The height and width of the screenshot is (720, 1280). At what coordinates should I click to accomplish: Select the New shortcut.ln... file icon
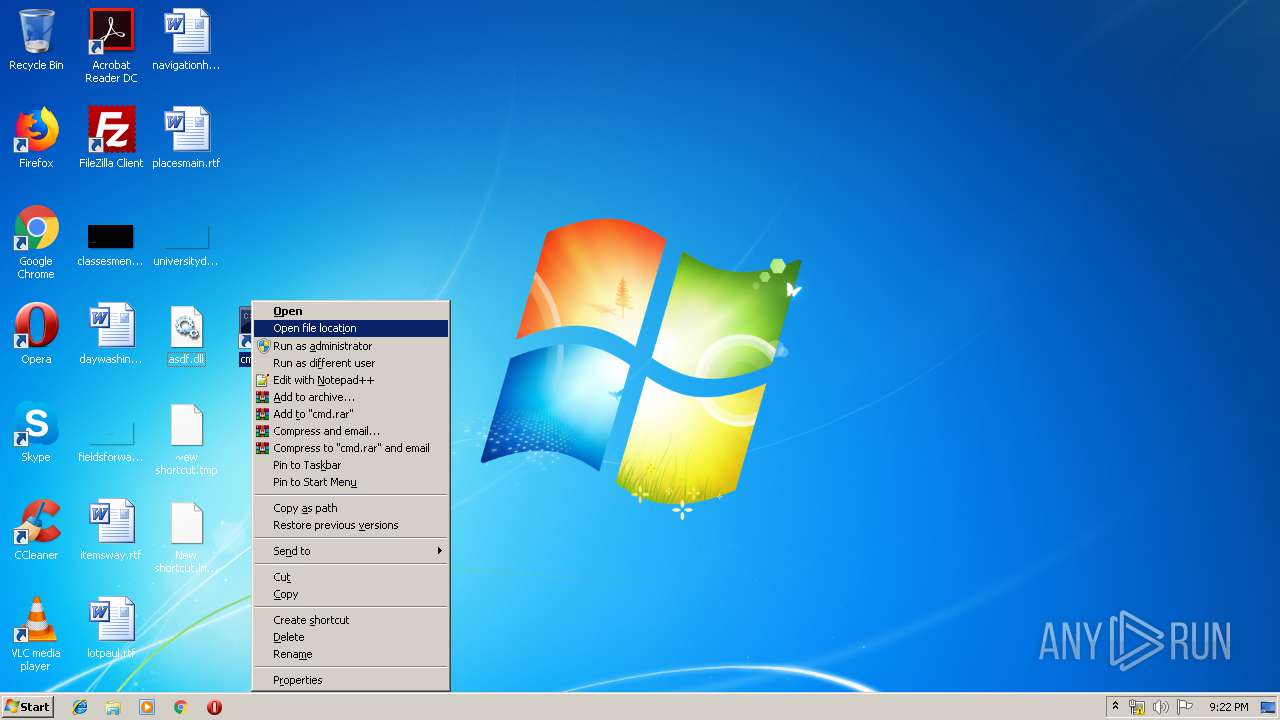[186, 537]
